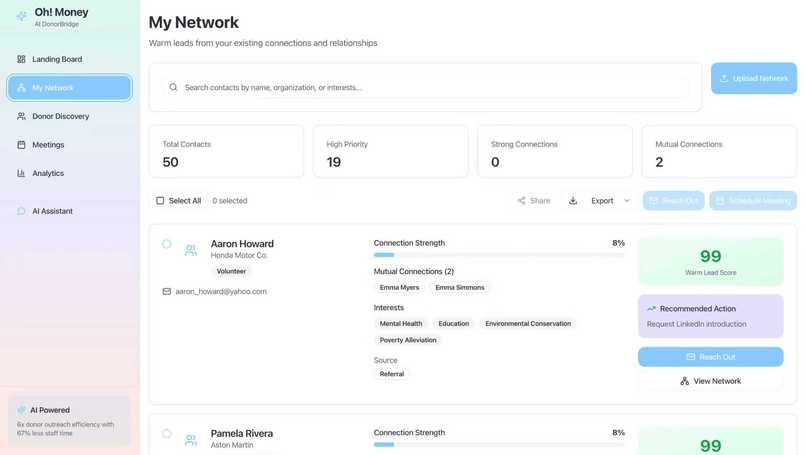The width and height of the screenshot is (806, 455).
Task: Click Aaron Howard's Warm Lead Score 99 card
Action: click(x=710, y=261)
